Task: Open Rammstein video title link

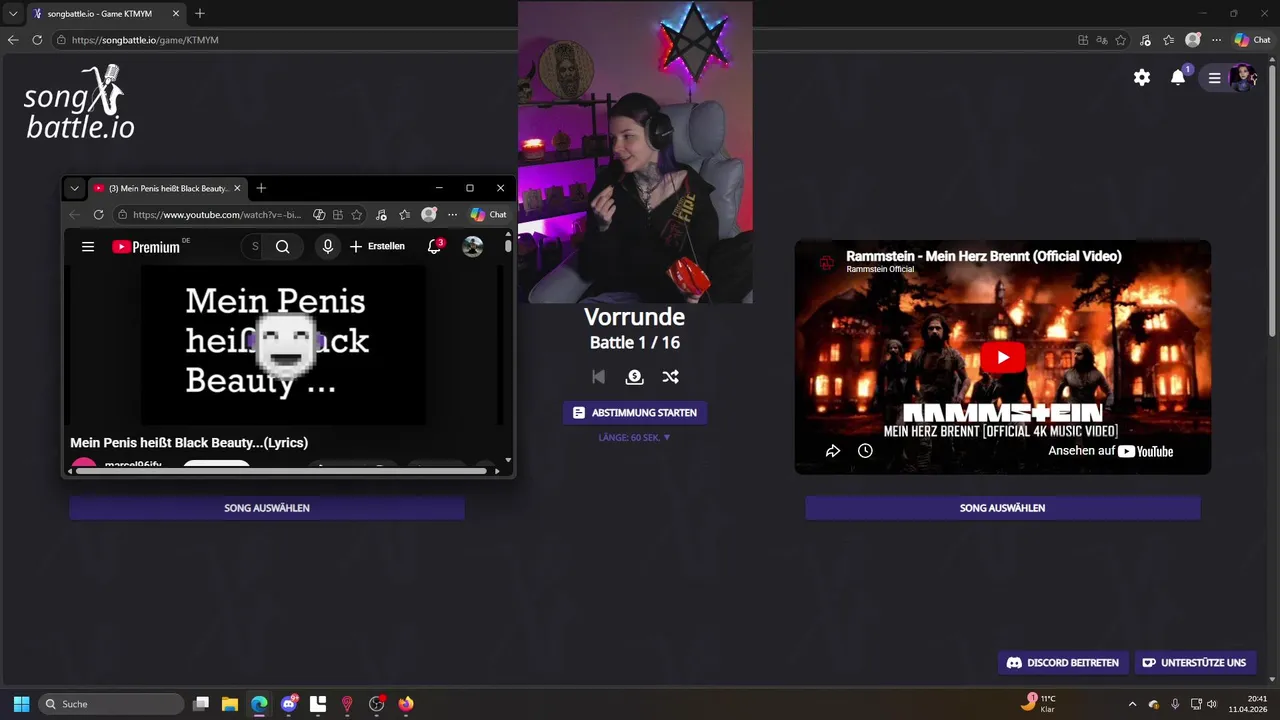Action: click(983, 256)
